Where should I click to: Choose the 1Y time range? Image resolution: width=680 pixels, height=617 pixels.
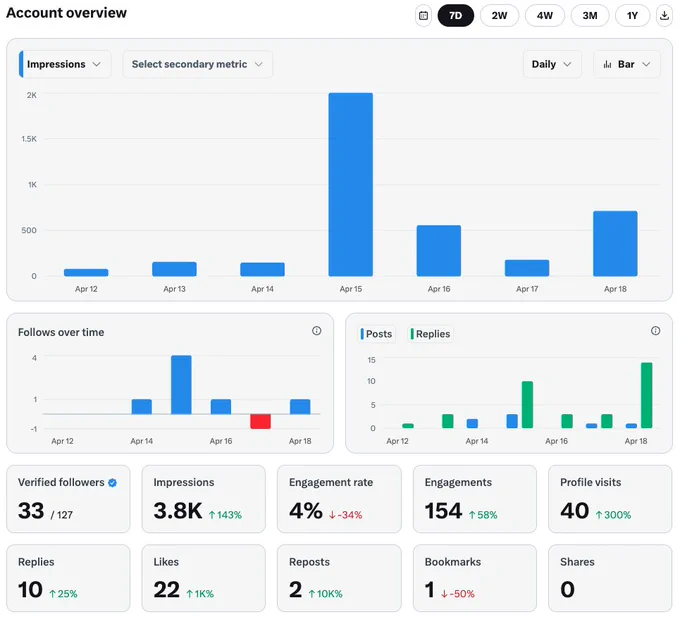pos(632,16)
